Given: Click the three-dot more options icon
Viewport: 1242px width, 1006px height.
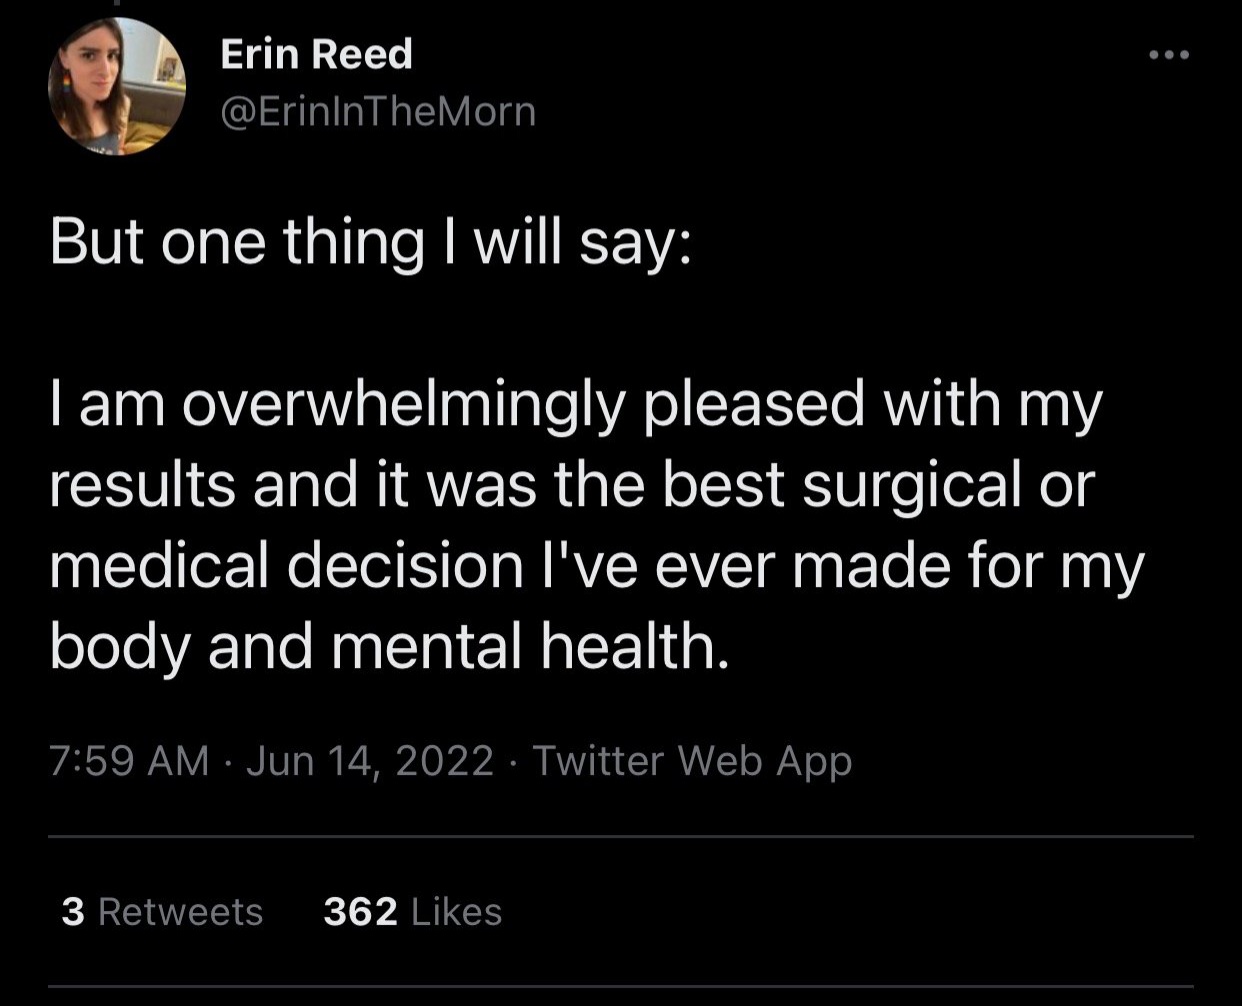Looking at the screenshot, I should coord(1168,55).
